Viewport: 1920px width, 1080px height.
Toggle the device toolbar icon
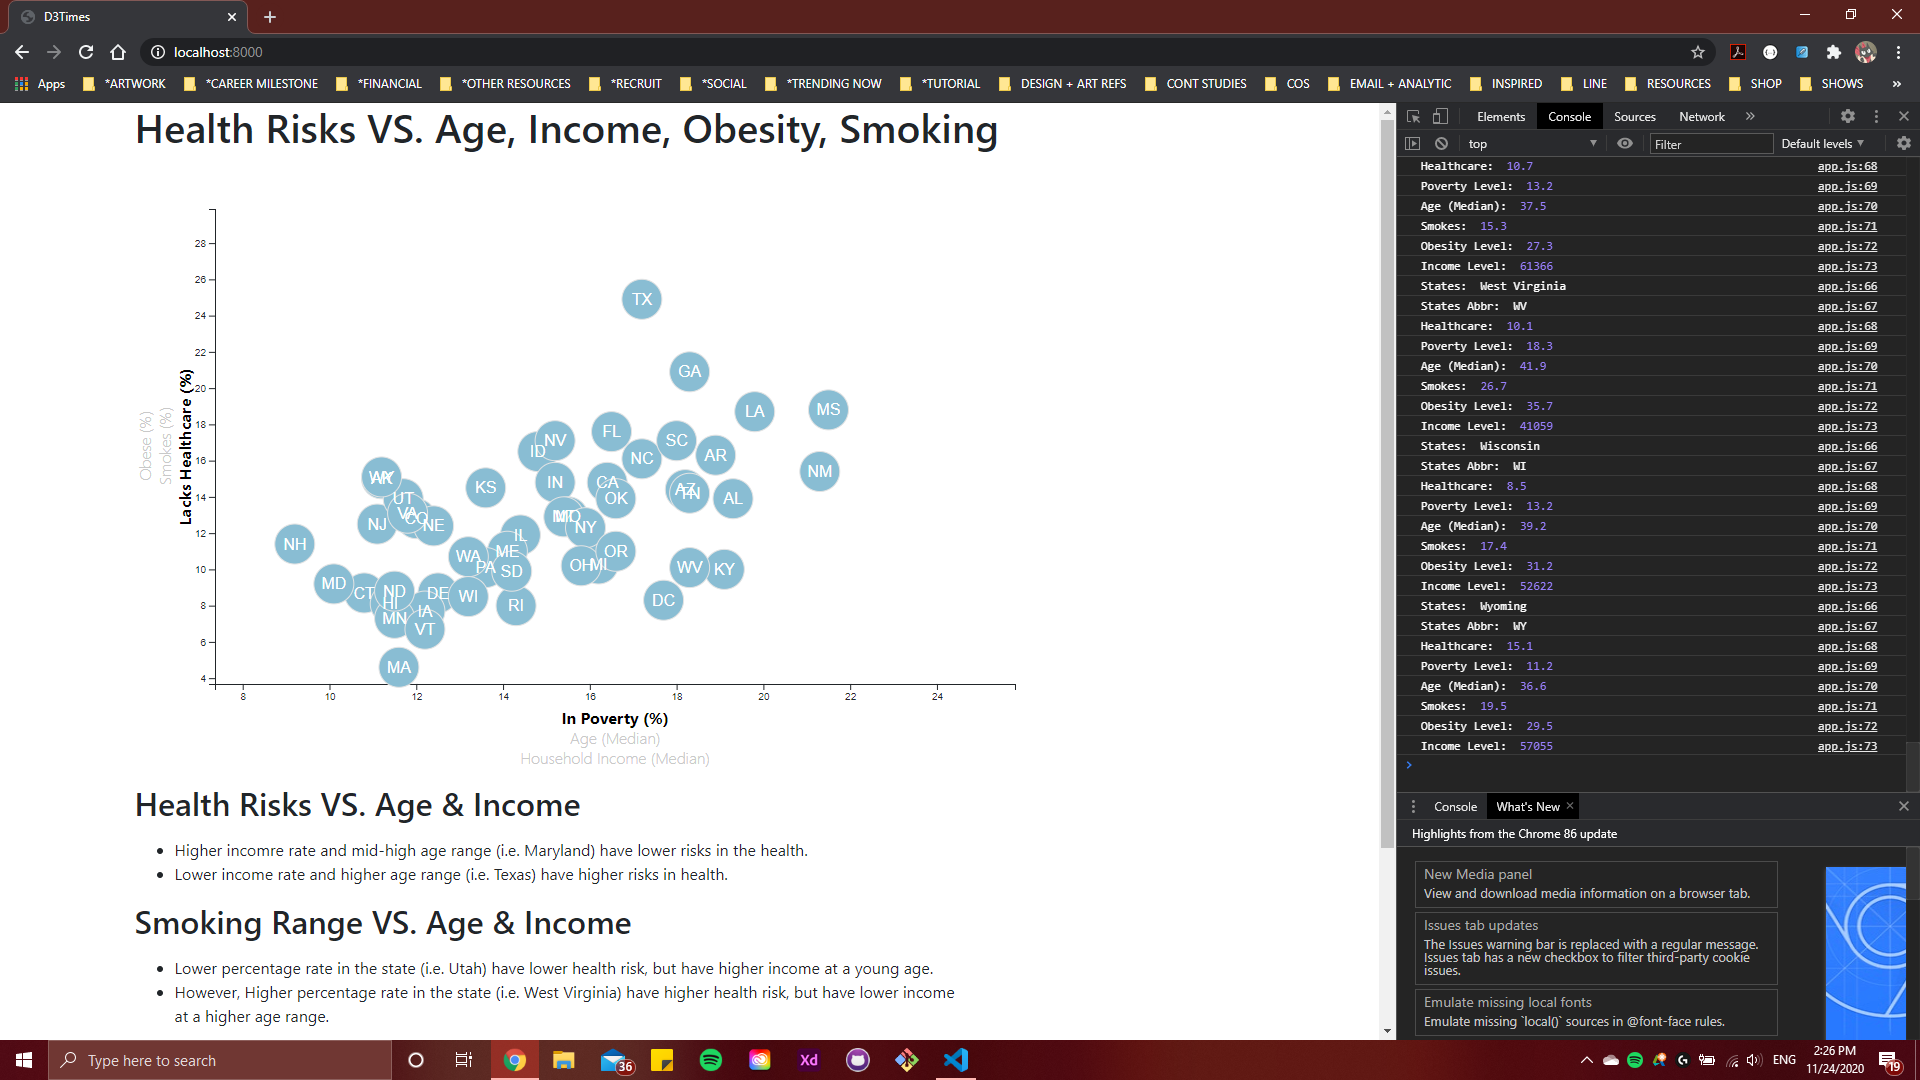[1440, 116]
